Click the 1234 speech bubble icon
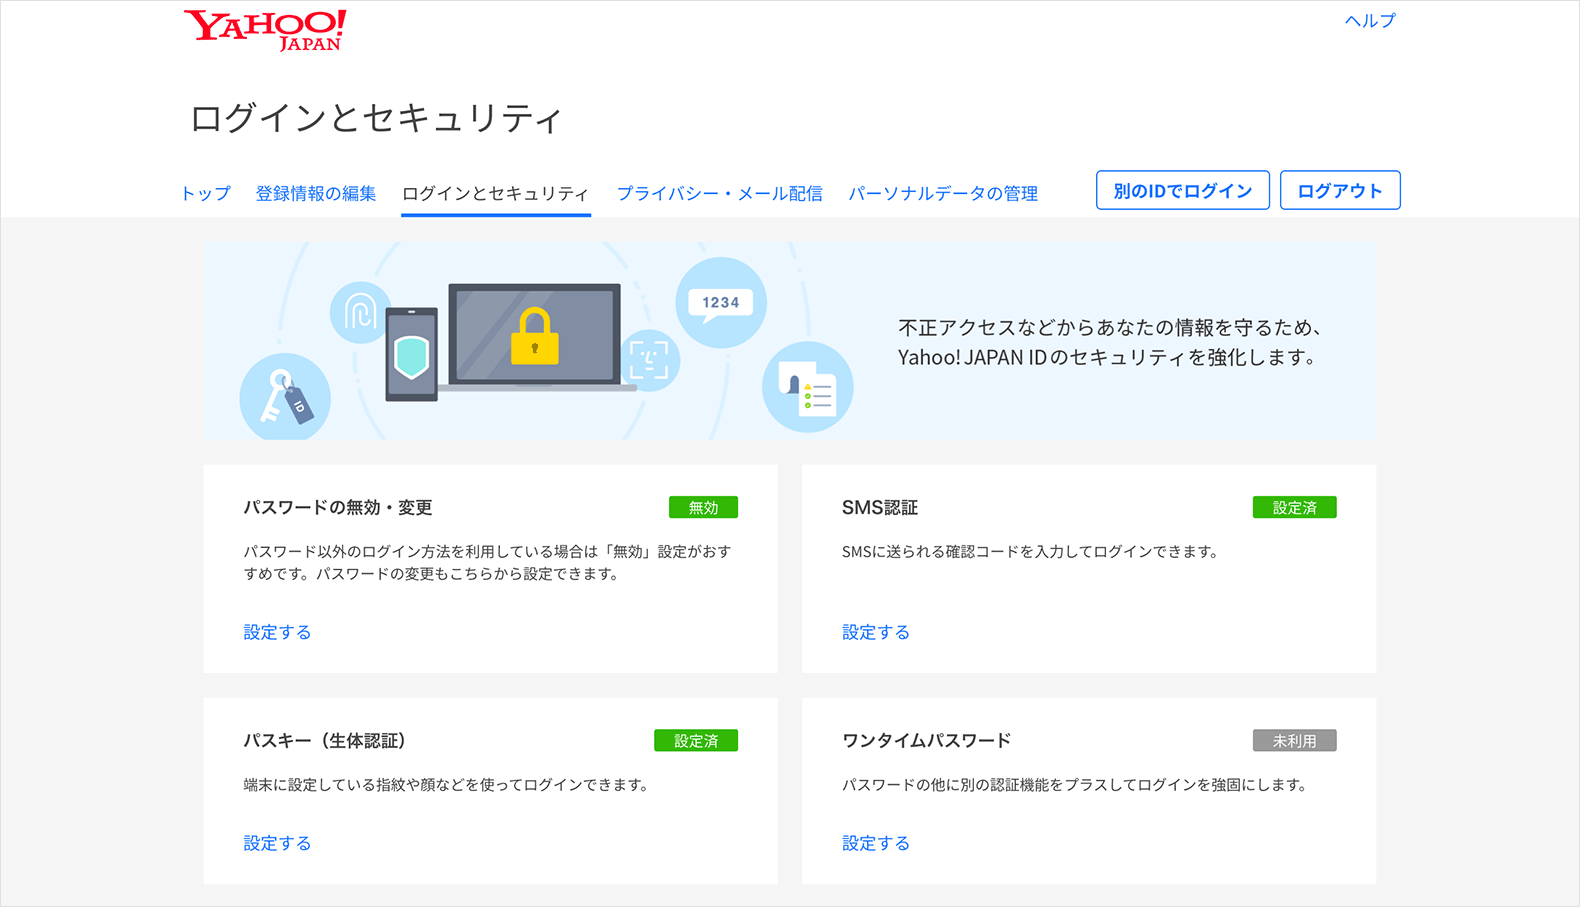Screen dimensions: 1580x907 coord(721,303)
